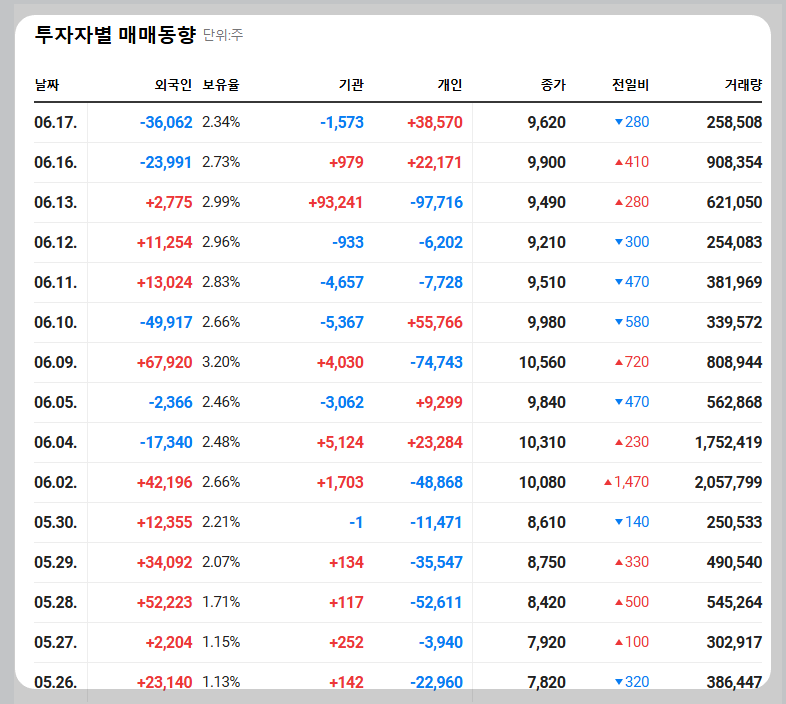Click individual value +9,299

[x=439, y=403]
